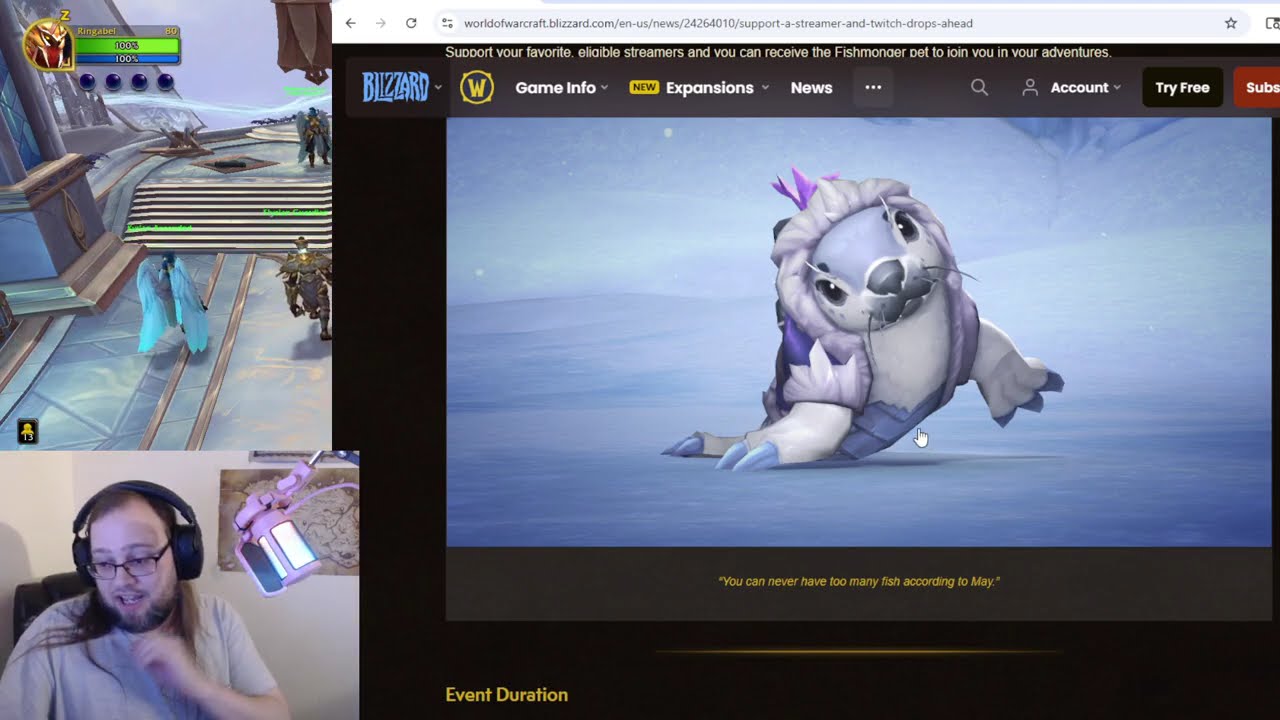
Task: Expand the Game Info menu
Action: click(x=562, y=88)
